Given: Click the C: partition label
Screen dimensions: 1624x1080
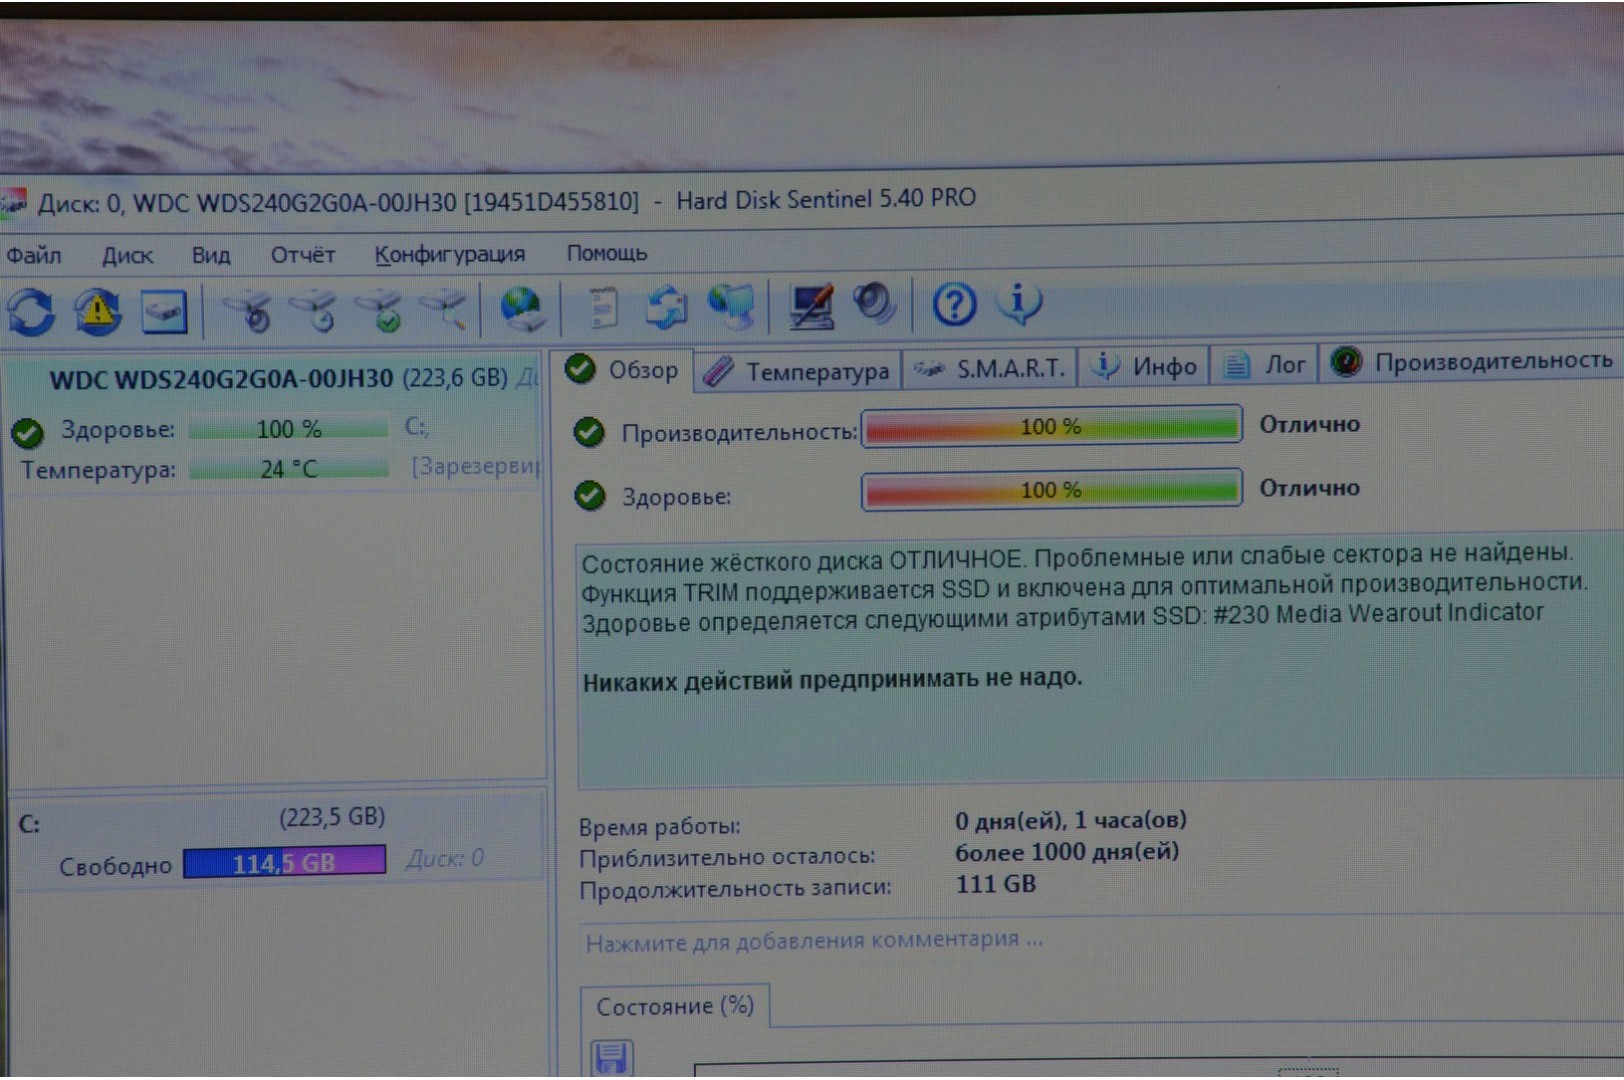Looking at the screenshot, I should pos(29,824).
